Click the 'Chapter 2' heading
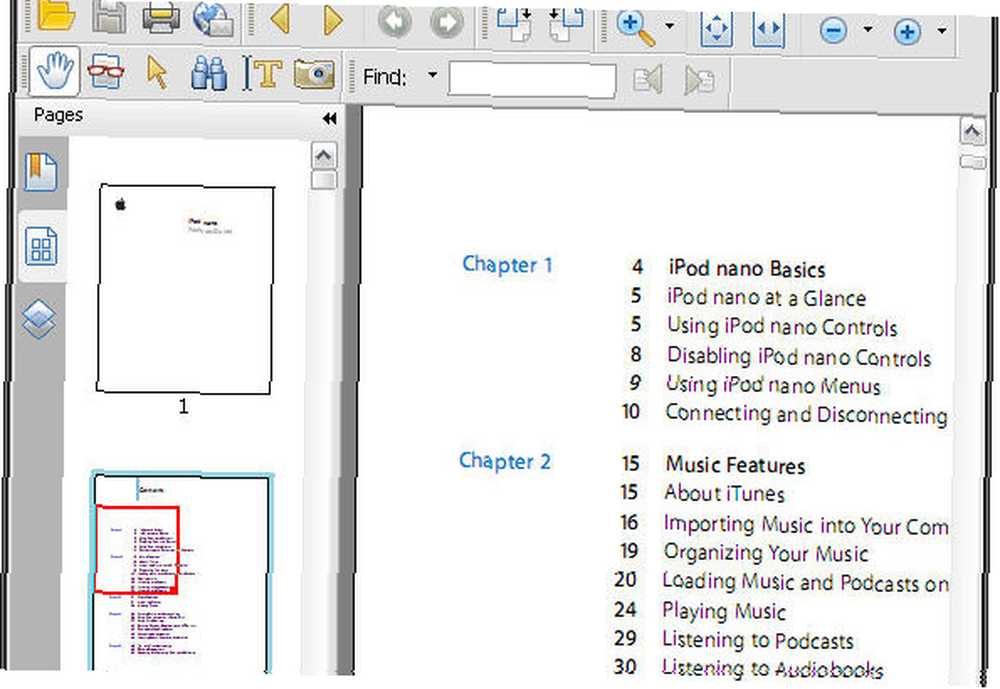The width and height of the screenshot is (1000, 689). [x=504, y=461]
